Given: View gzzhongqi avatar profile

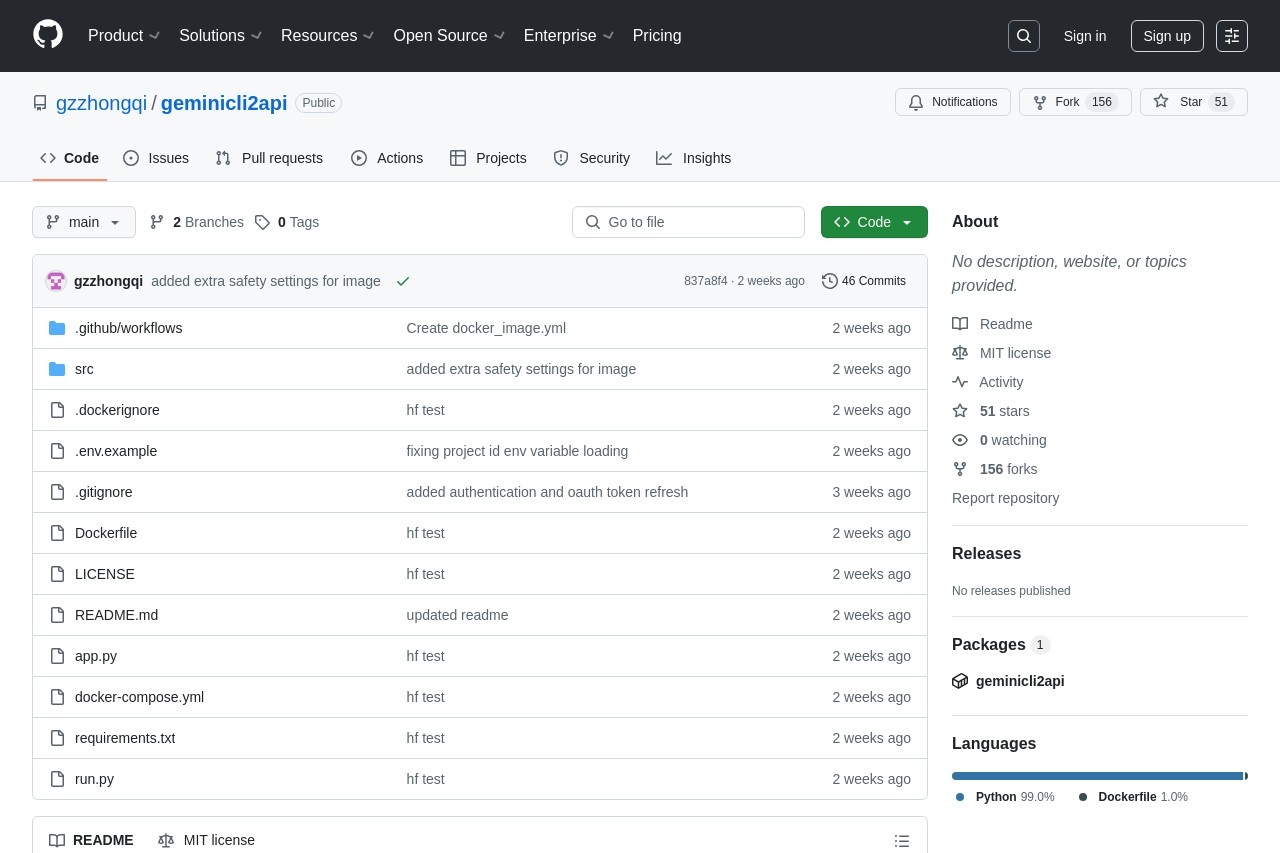Looking at the screenshot, I should coord(56,281).
